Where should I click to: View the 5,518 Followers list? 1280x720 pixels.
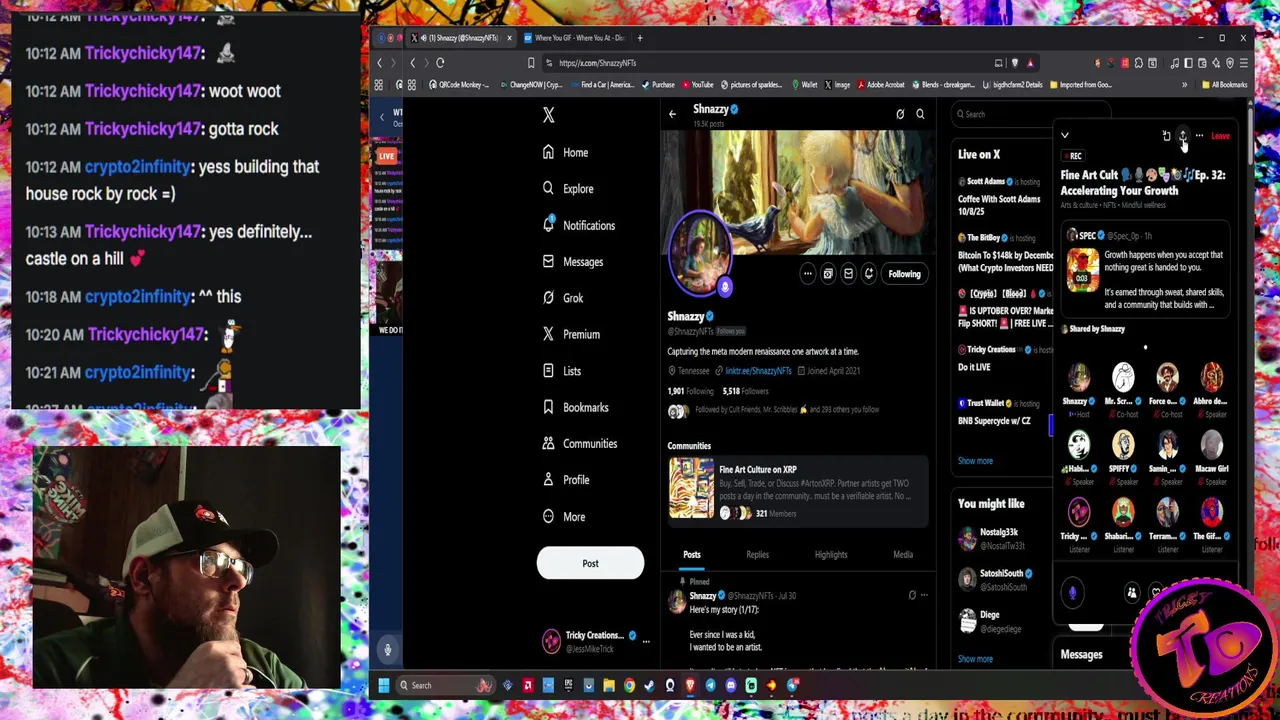pyautogui.click(x=745, y=391)
